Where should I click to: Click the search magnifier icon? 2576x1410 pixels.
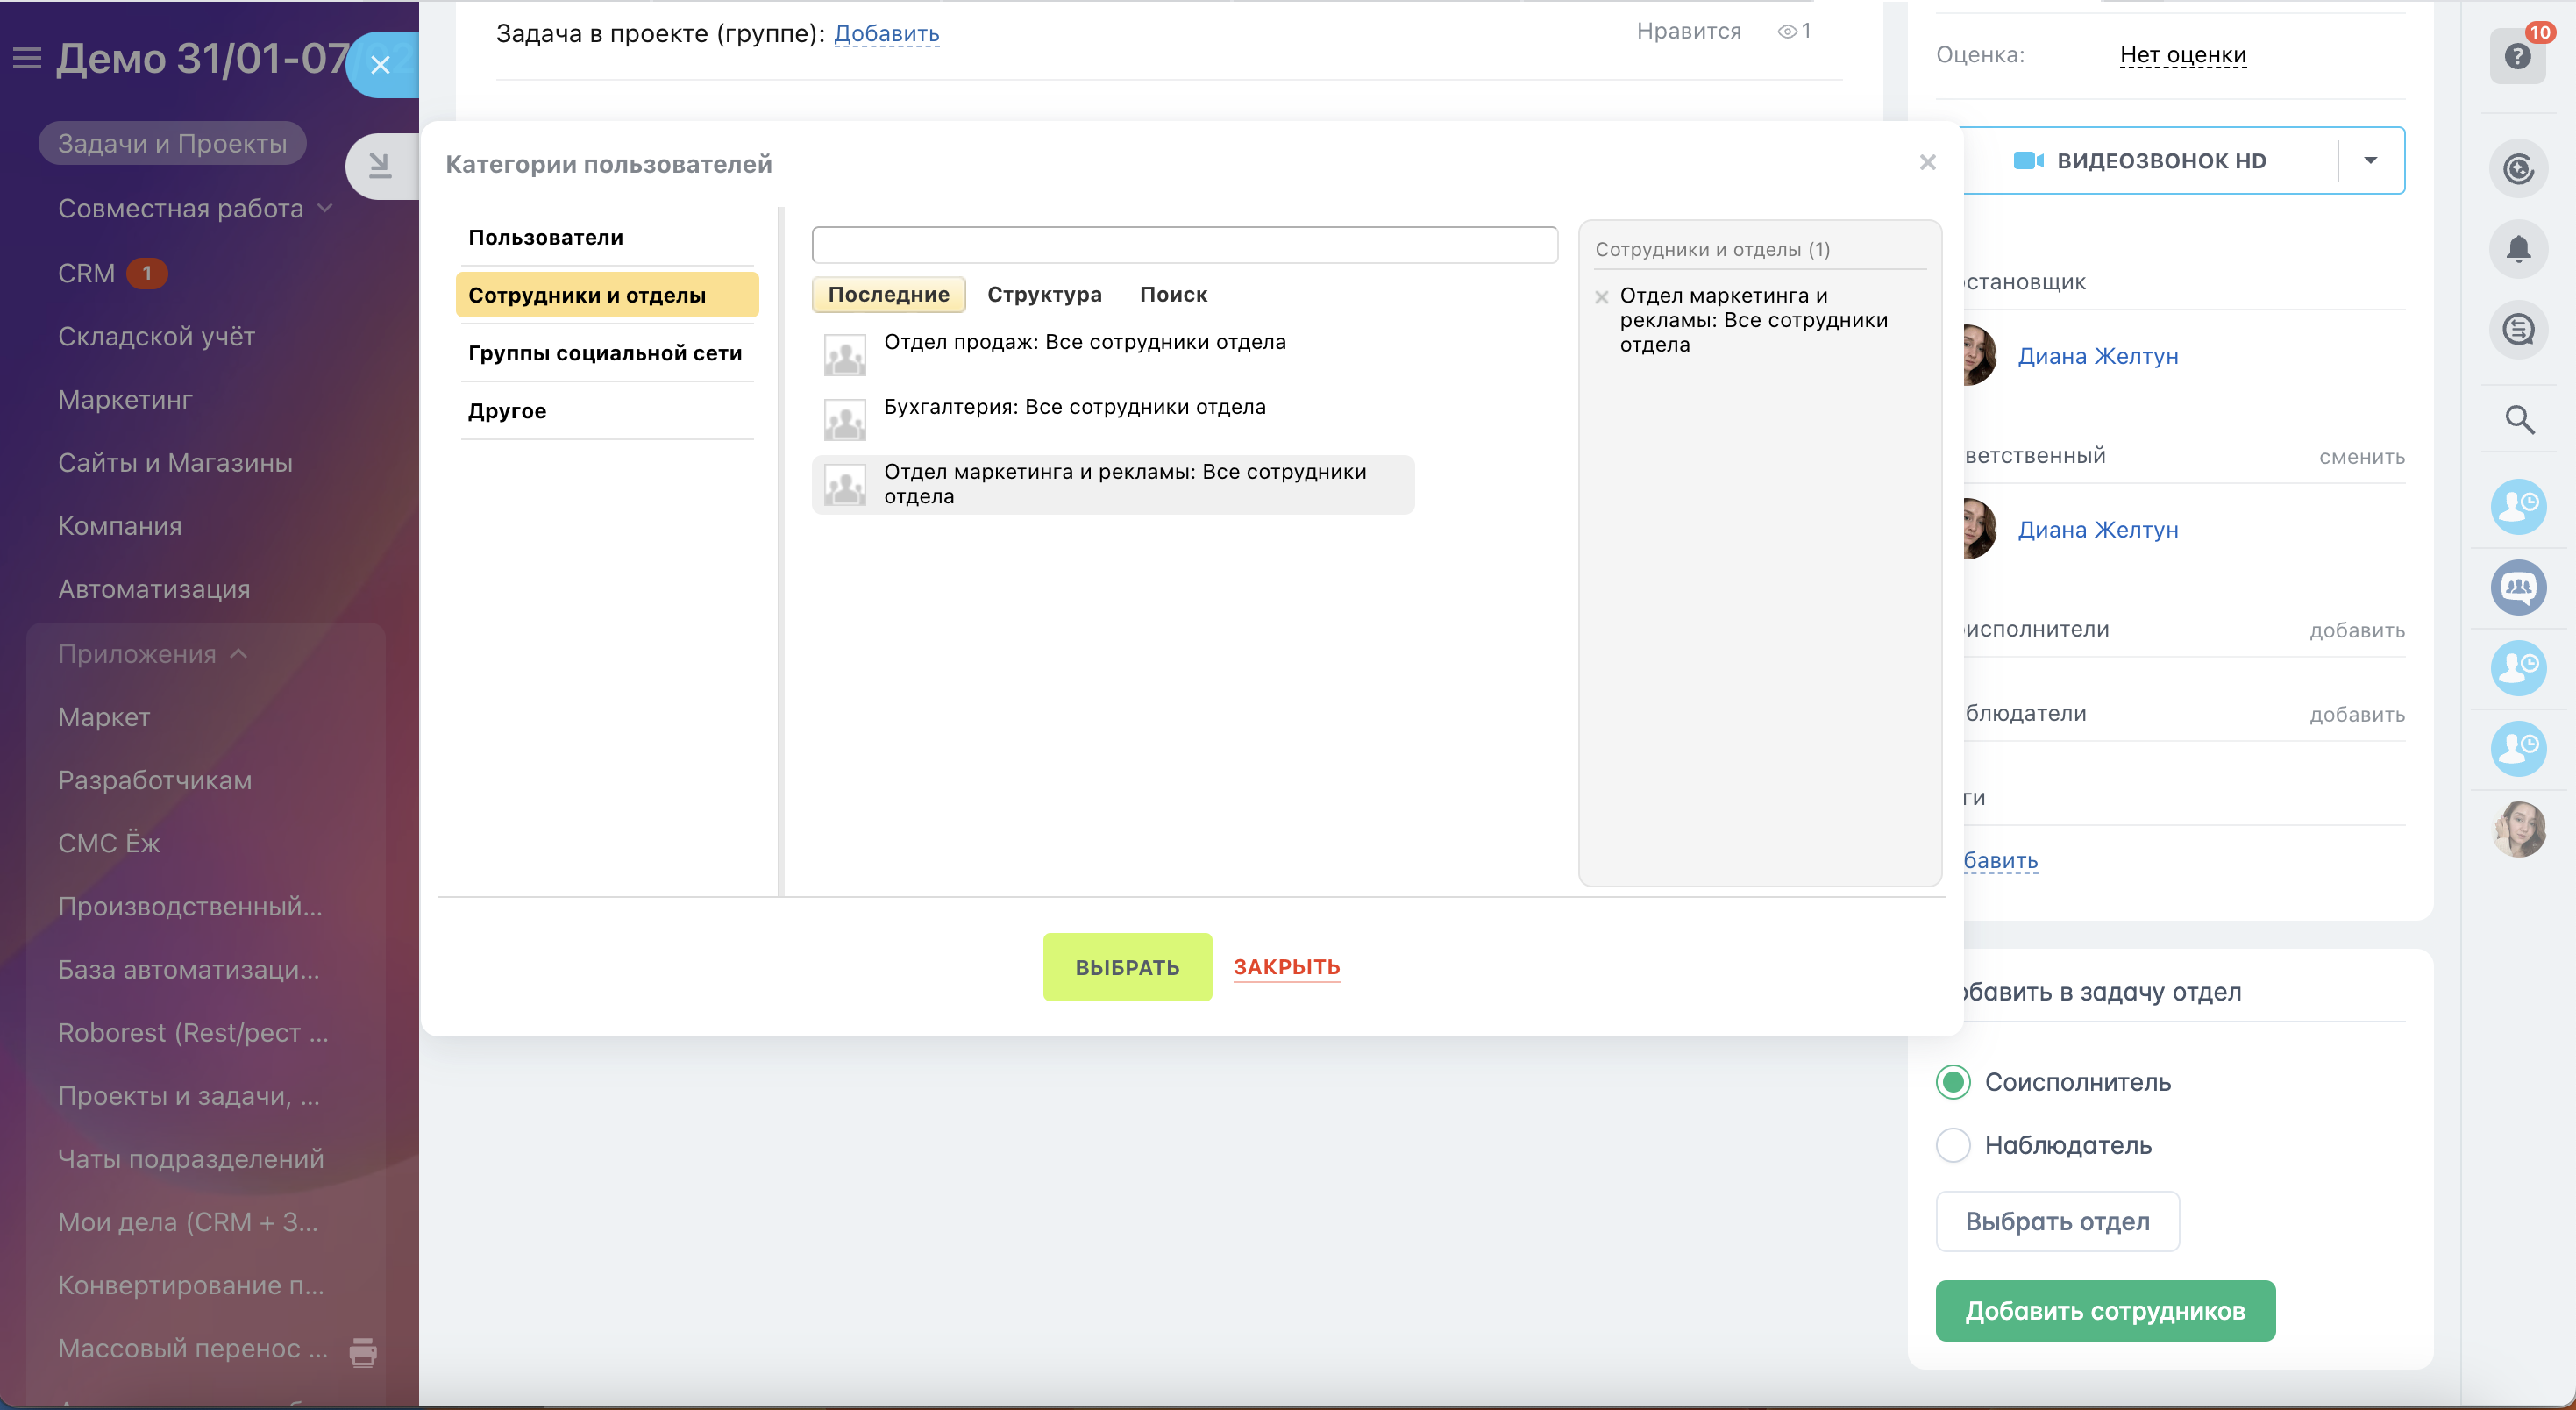[2518, 419]
